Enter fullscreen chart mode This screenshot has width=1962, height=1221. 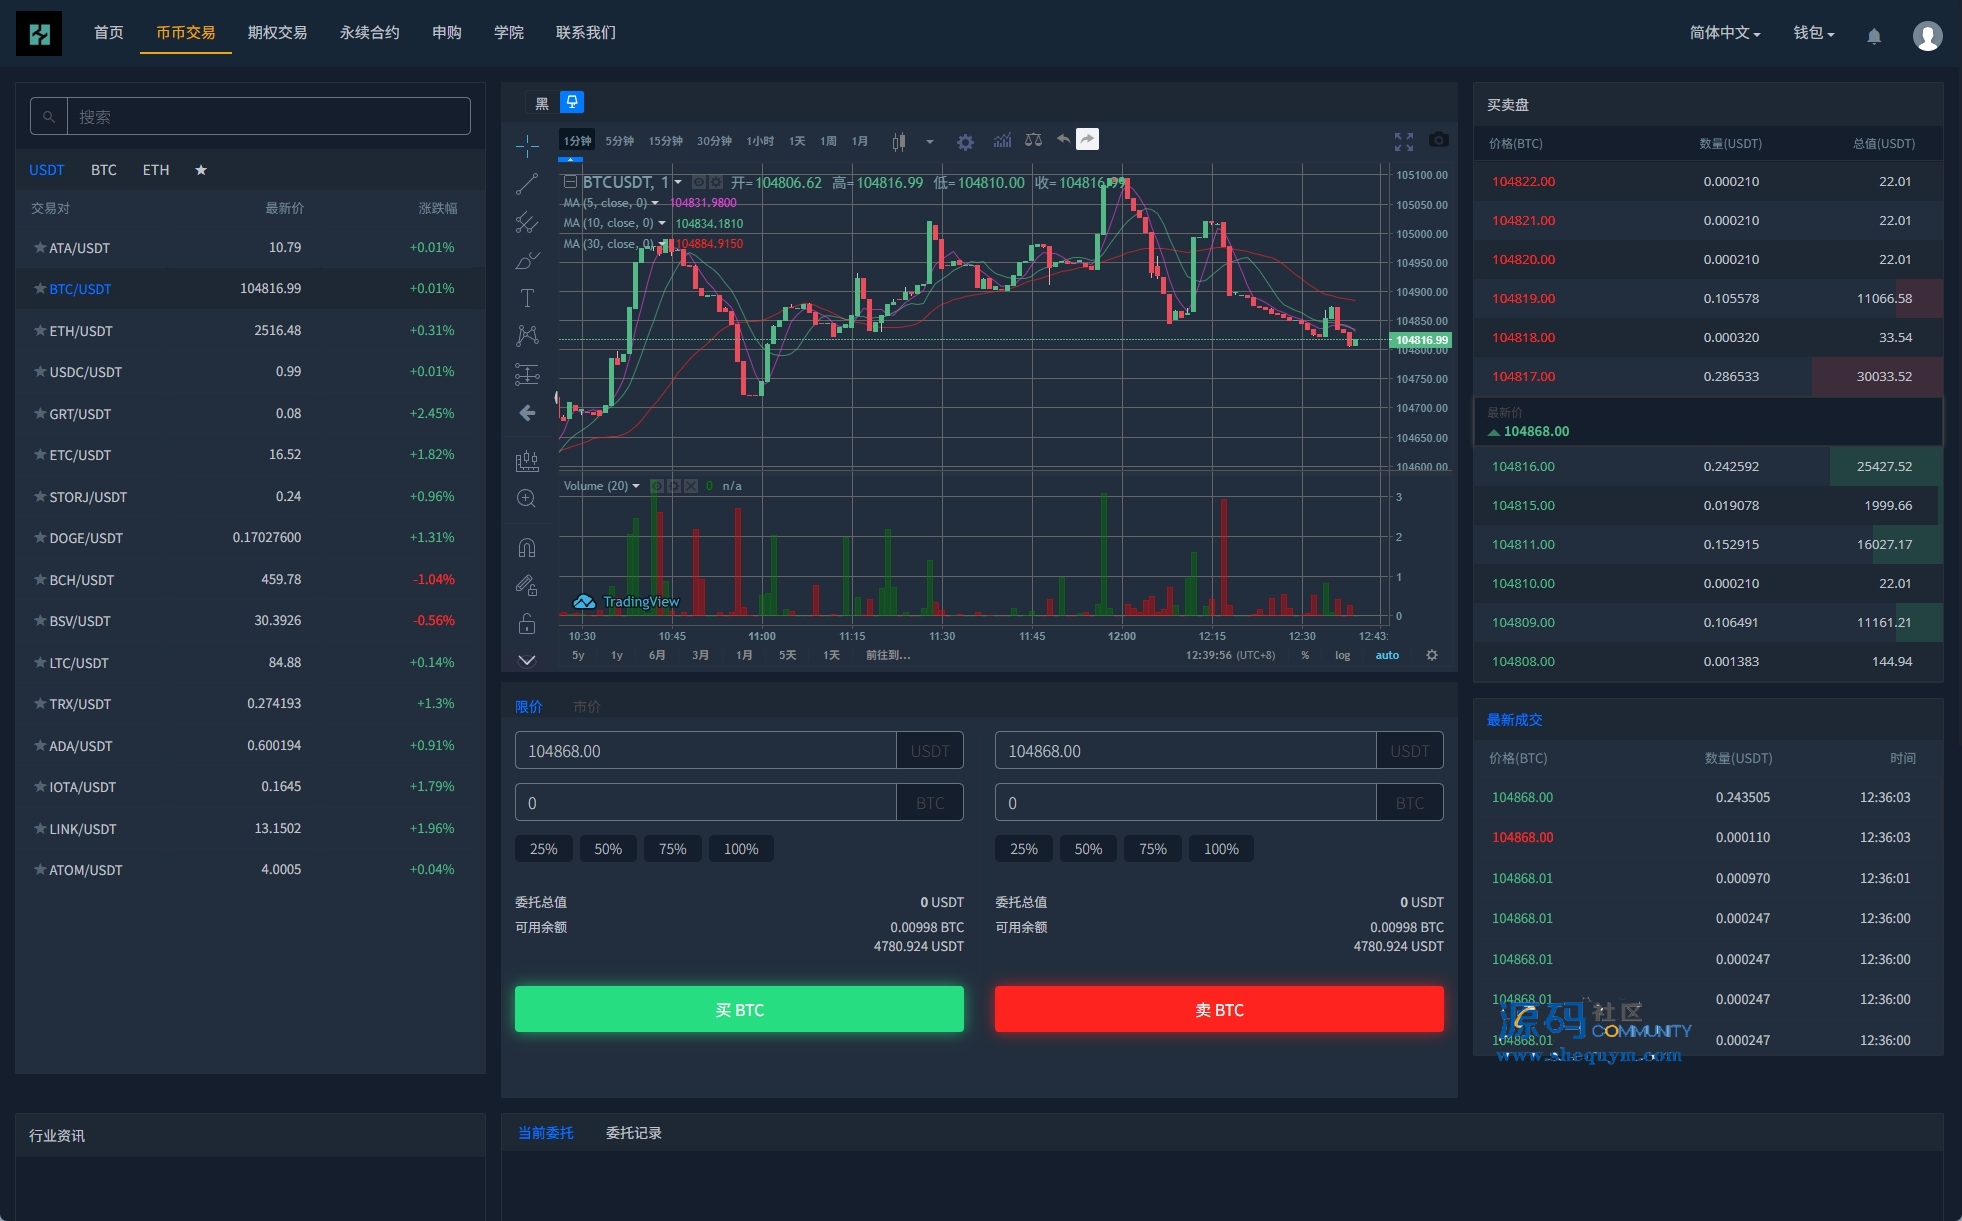(1404, 141)
